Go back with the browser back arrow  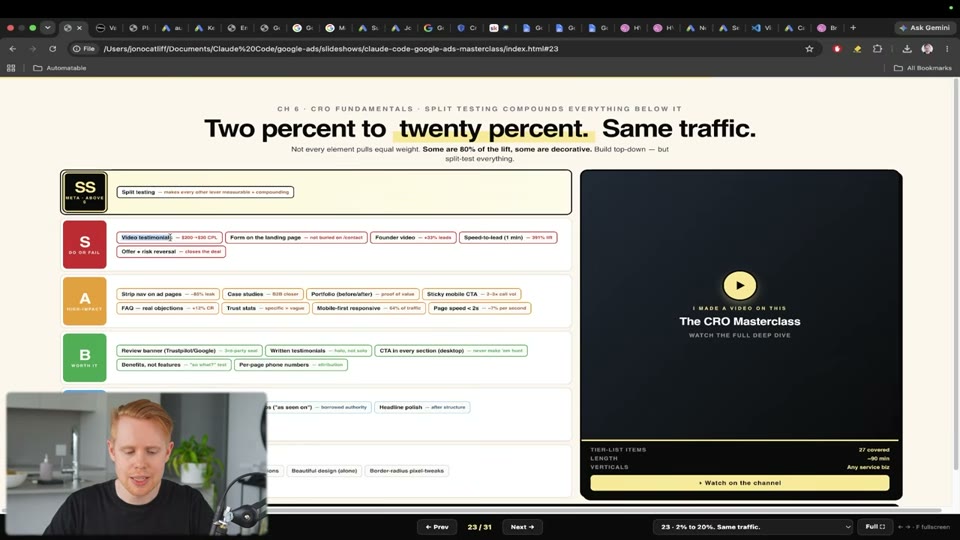[13, 49]
